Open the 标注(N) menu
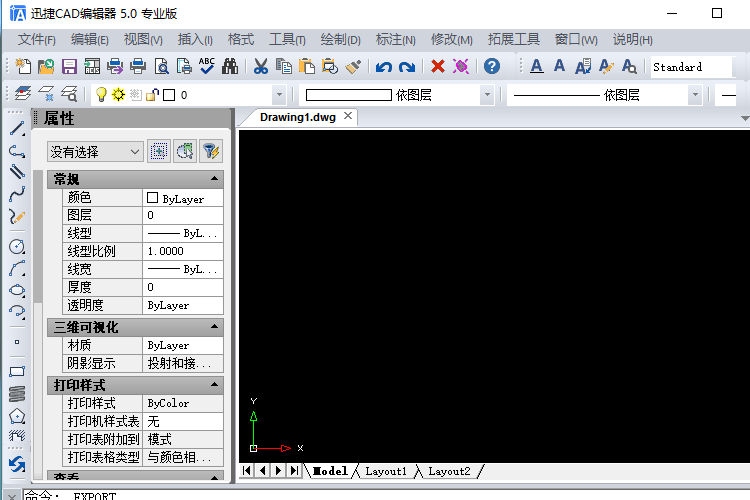The height and width of the screenshot is (500, 750). point(396,39)
